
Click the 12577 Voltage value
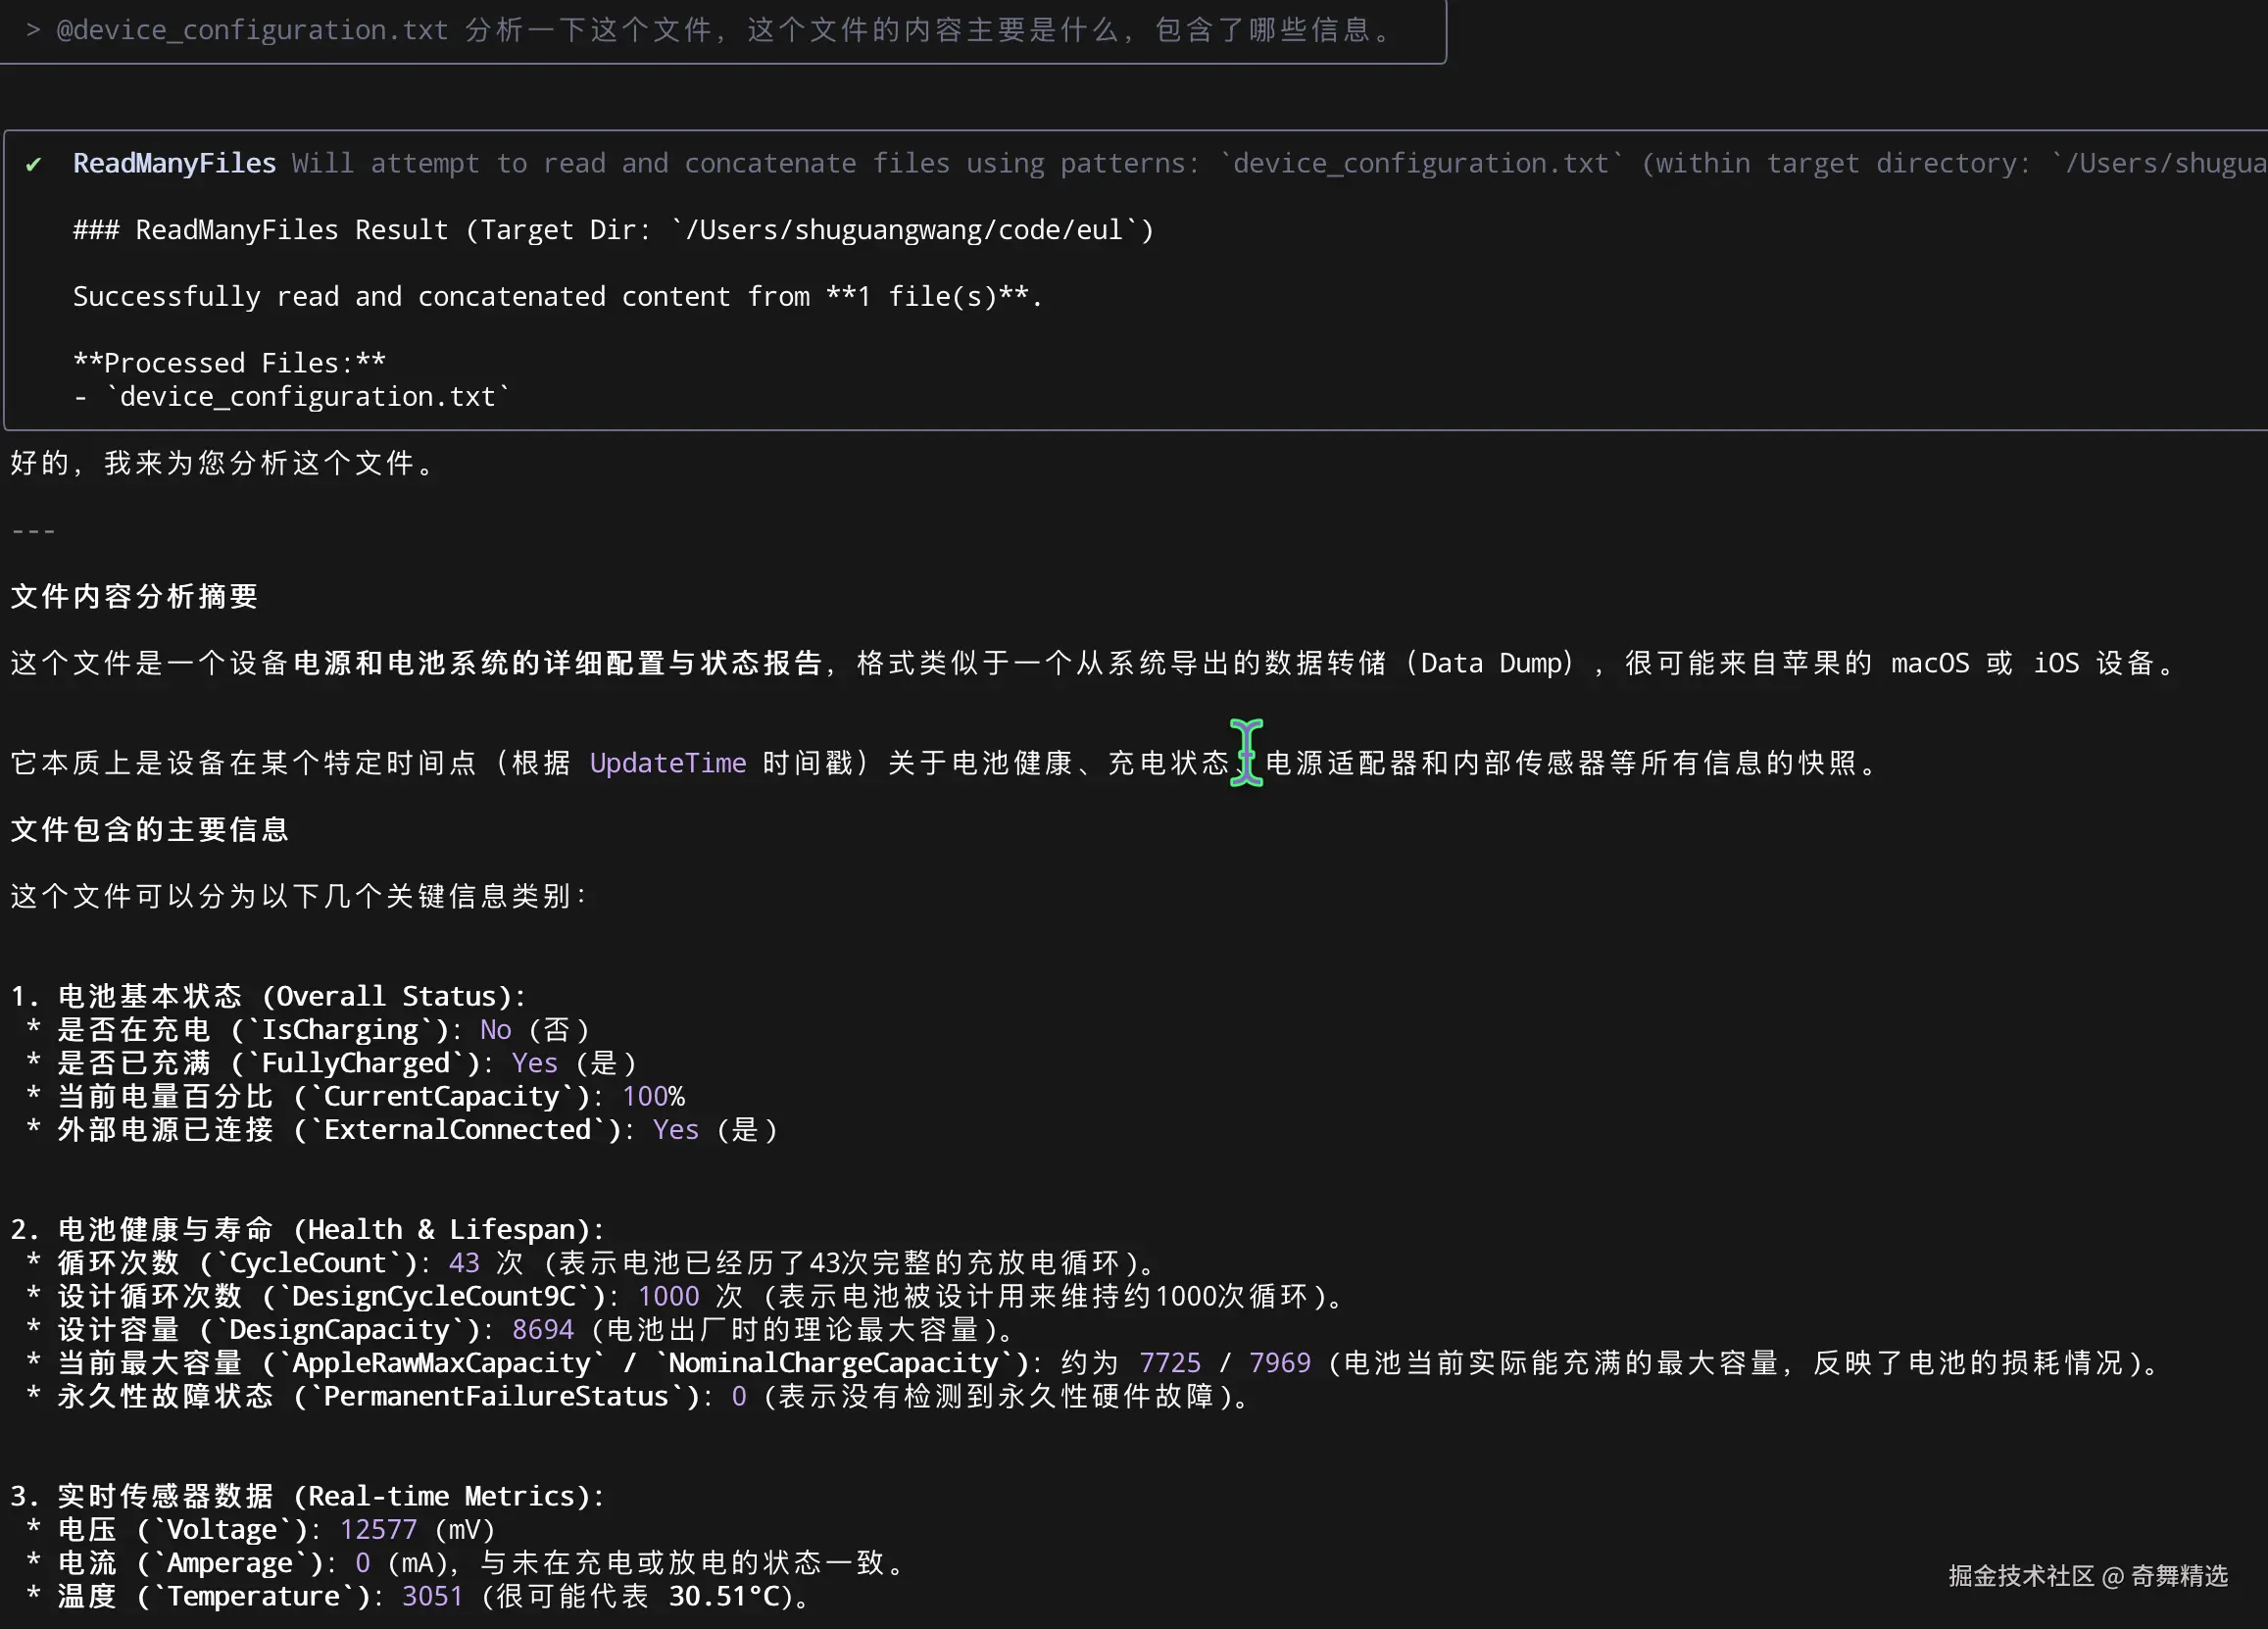point(378,1530)
